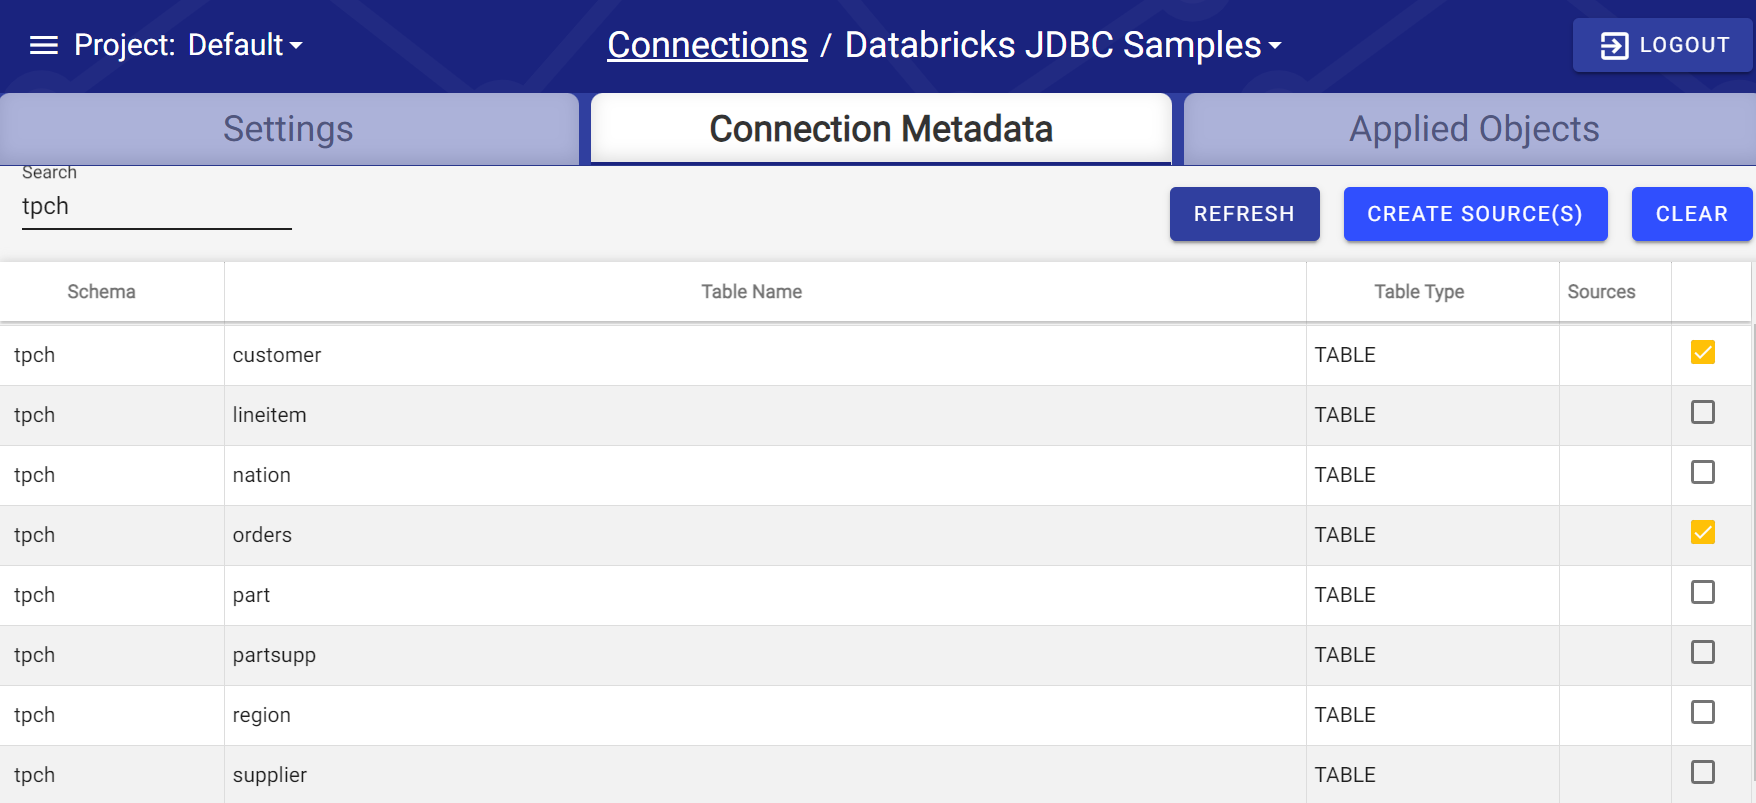
Task: Follow the Connections breadcrumb link
Action: (707, 44)
